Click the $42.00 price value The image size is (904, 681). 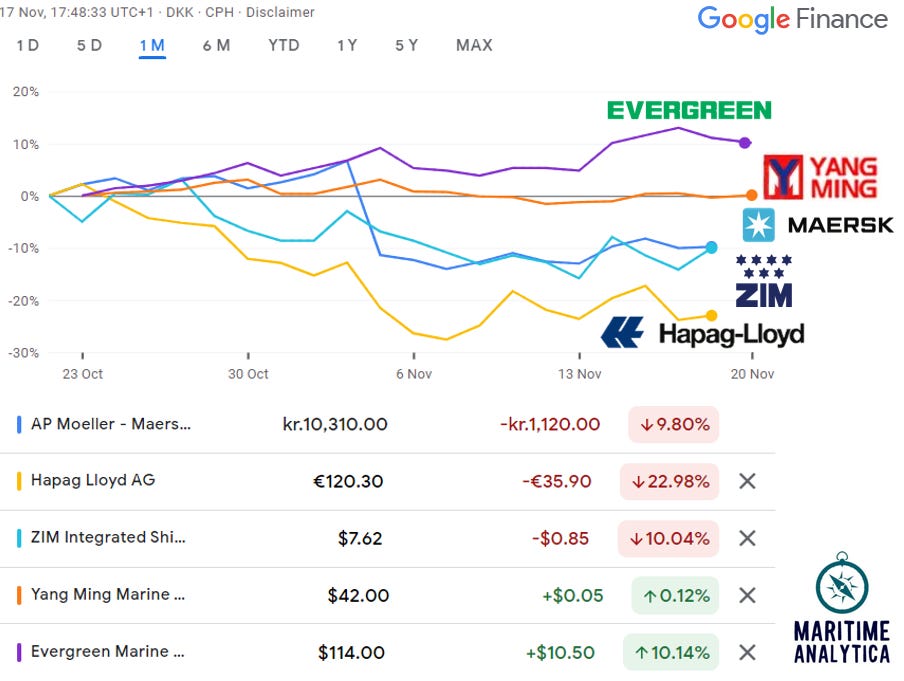pos(358,595)
